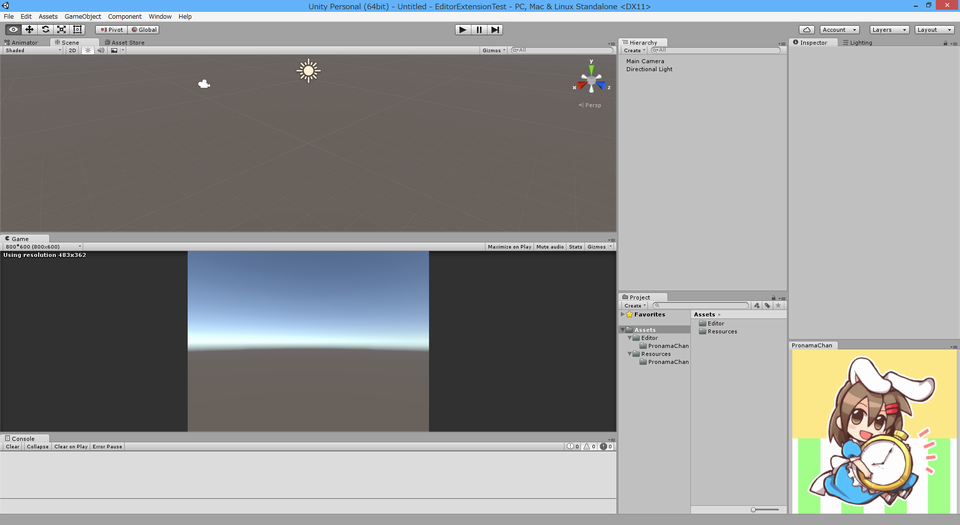Screen dimensions: 960x525
Task: Toggle Global/Local handle rotation
Action: 144,29
